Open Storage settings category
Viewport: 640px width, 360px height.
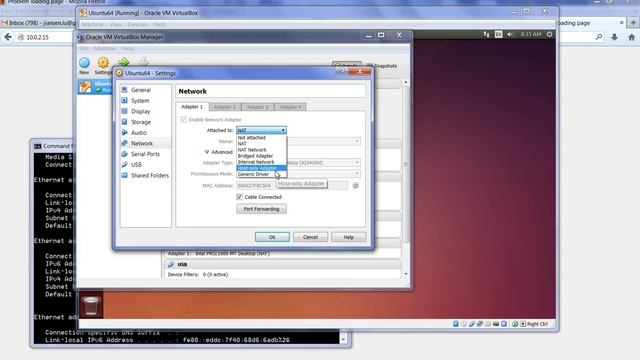141,122
